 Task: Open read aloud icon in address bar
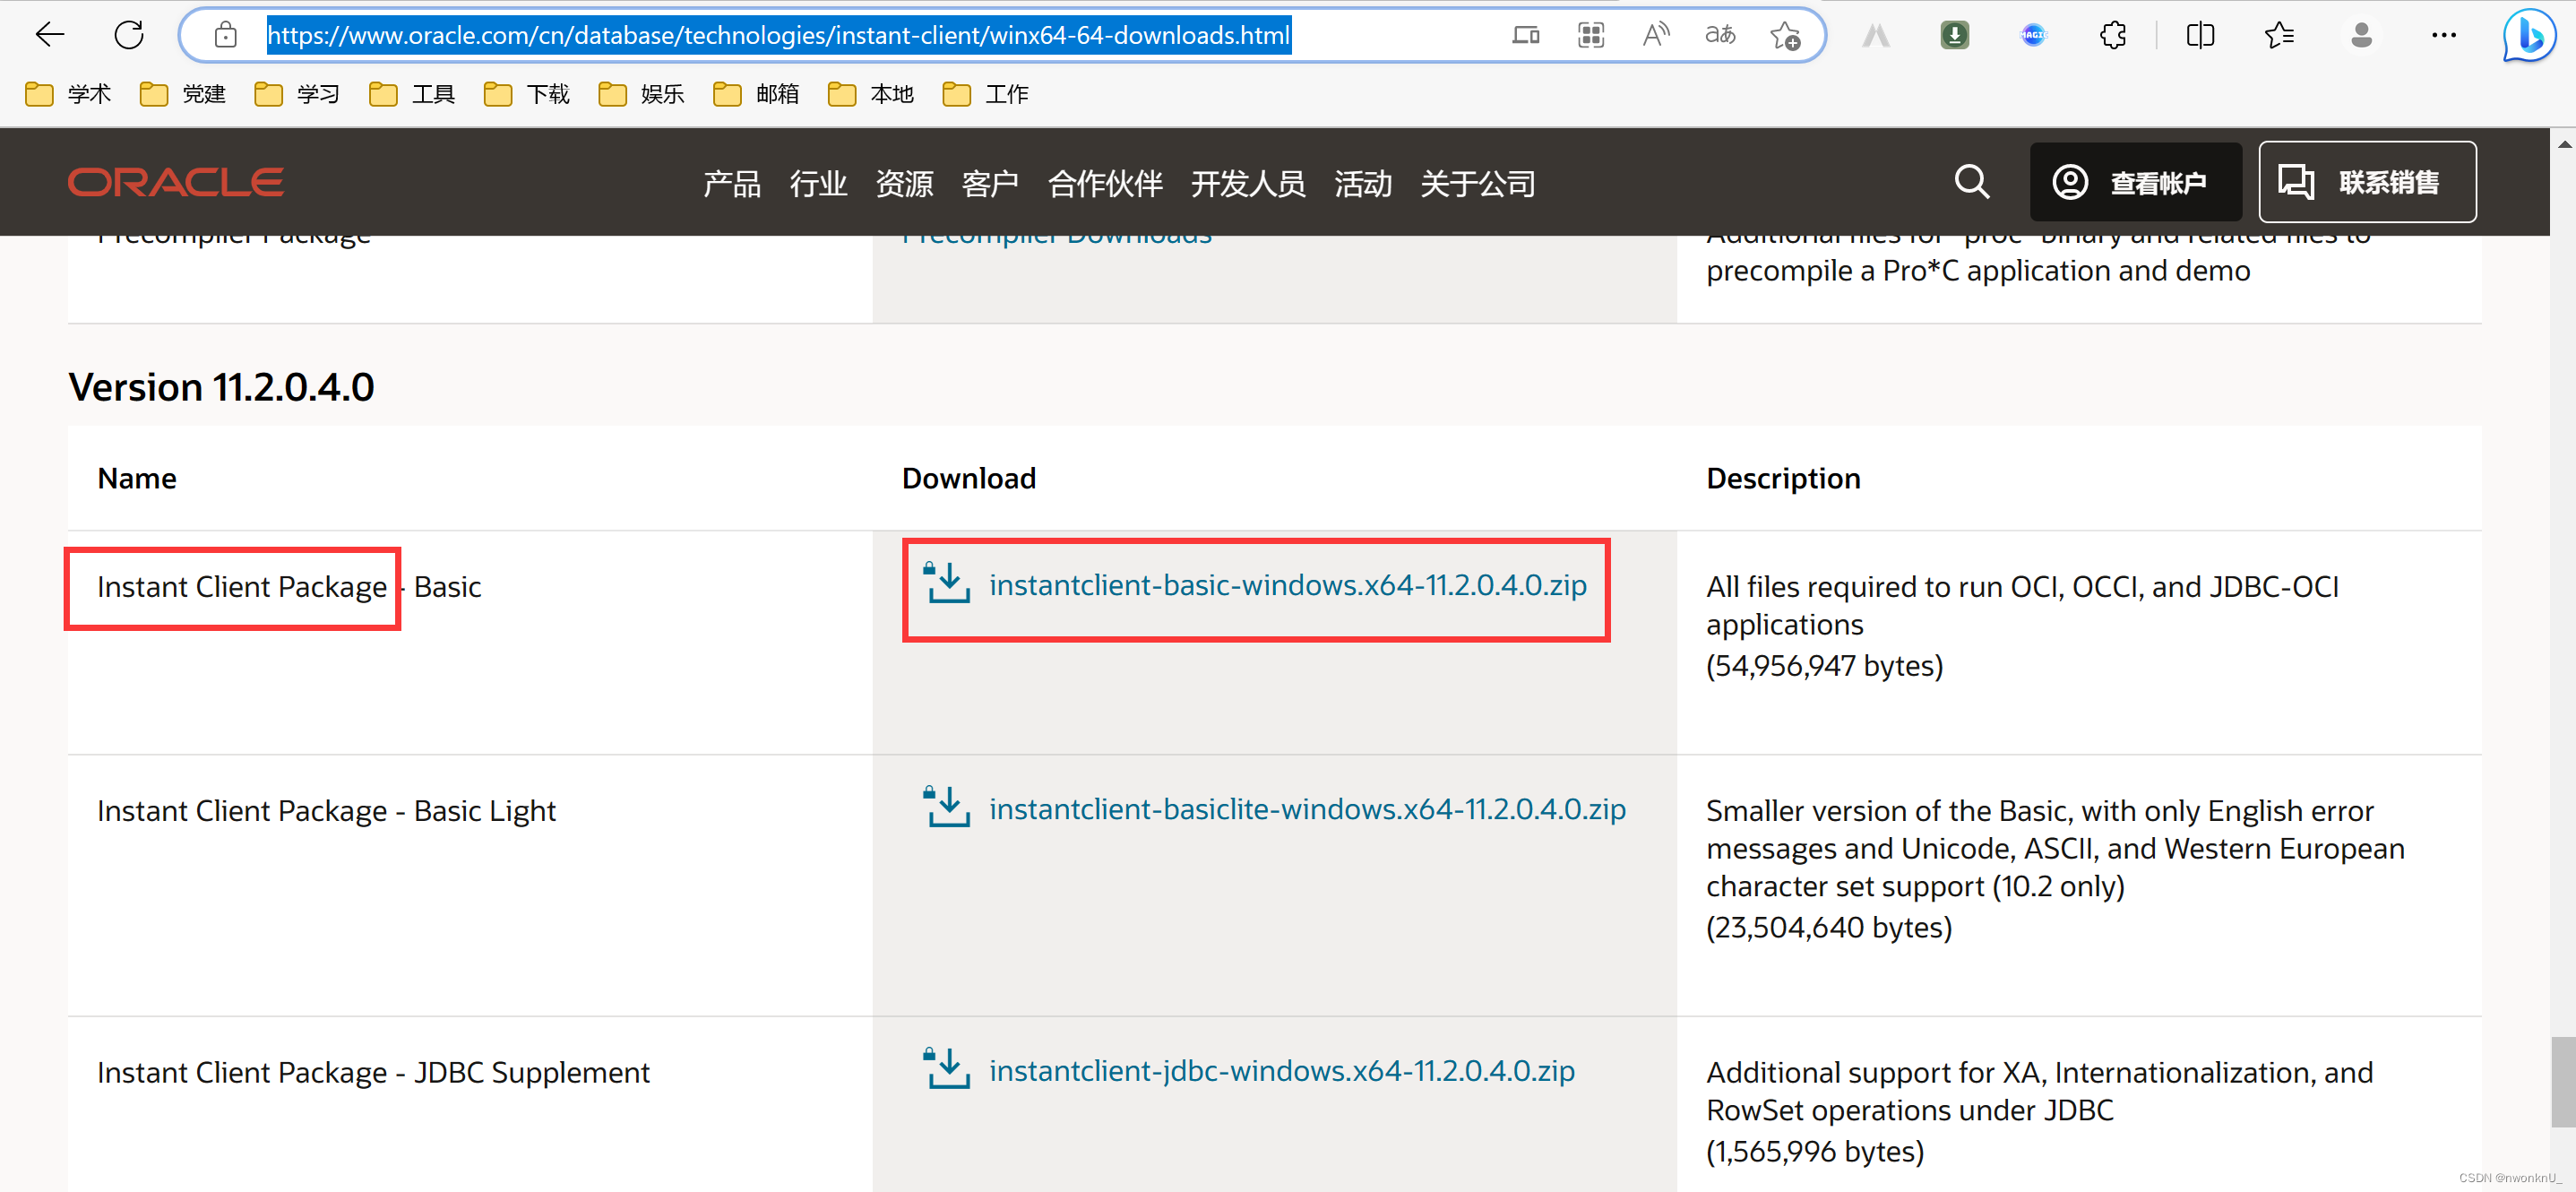[1655, 35]
